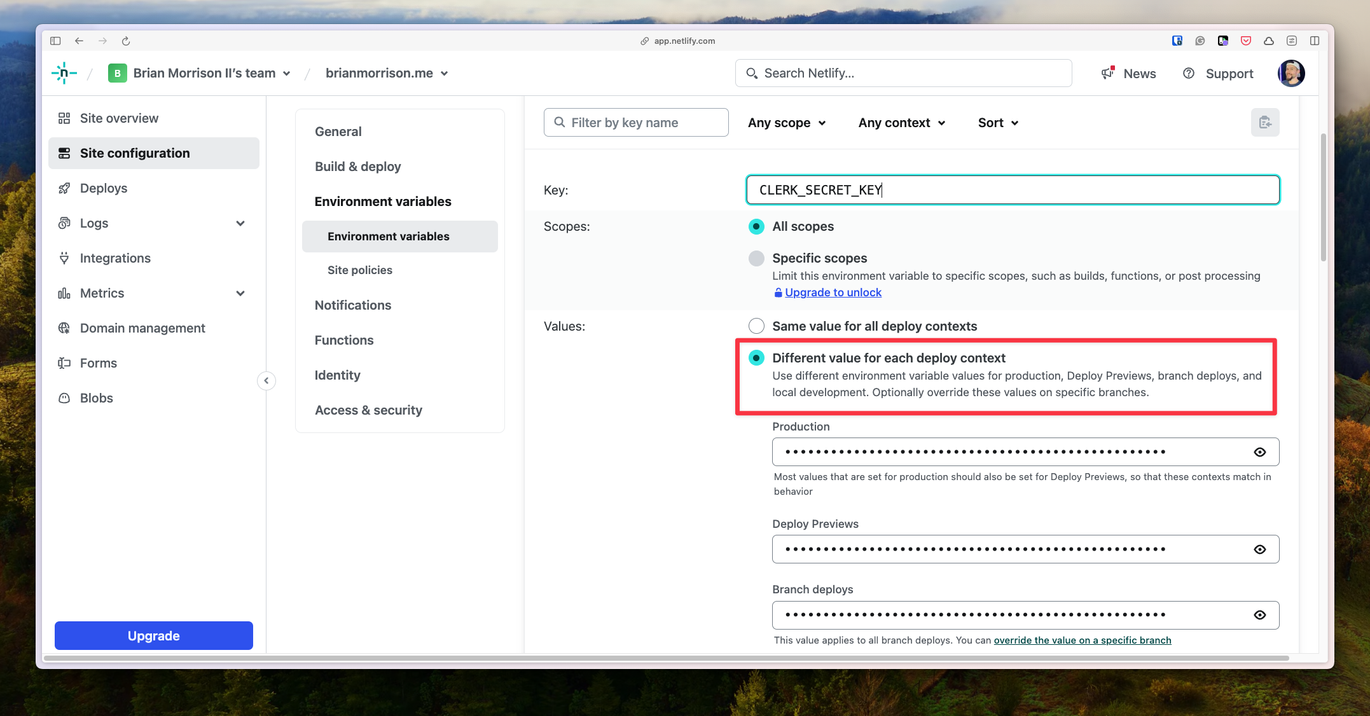
Task: Open Identity settings
Action: [337, 375]
